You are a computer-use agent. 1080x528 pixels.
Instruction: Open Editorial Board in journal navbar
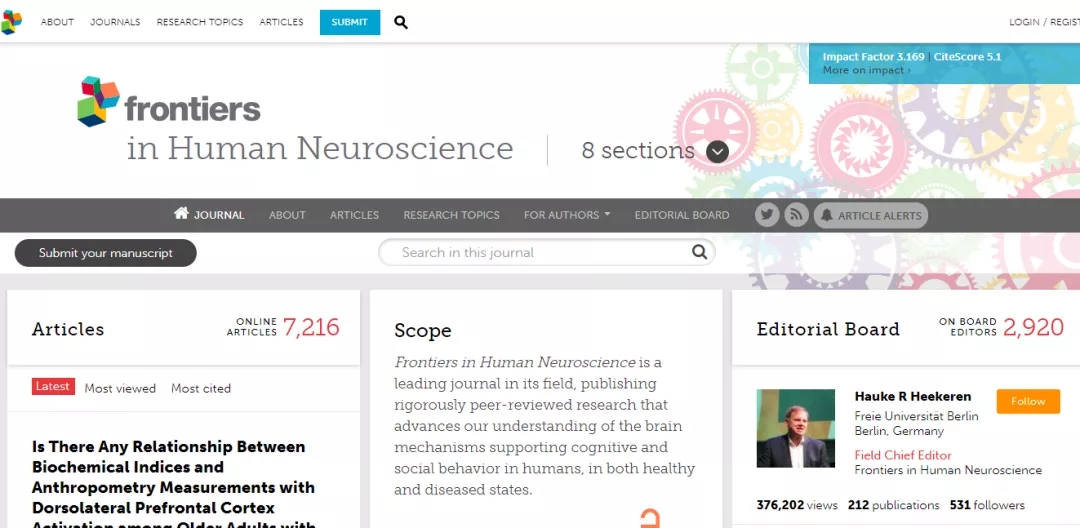[682, 215]
